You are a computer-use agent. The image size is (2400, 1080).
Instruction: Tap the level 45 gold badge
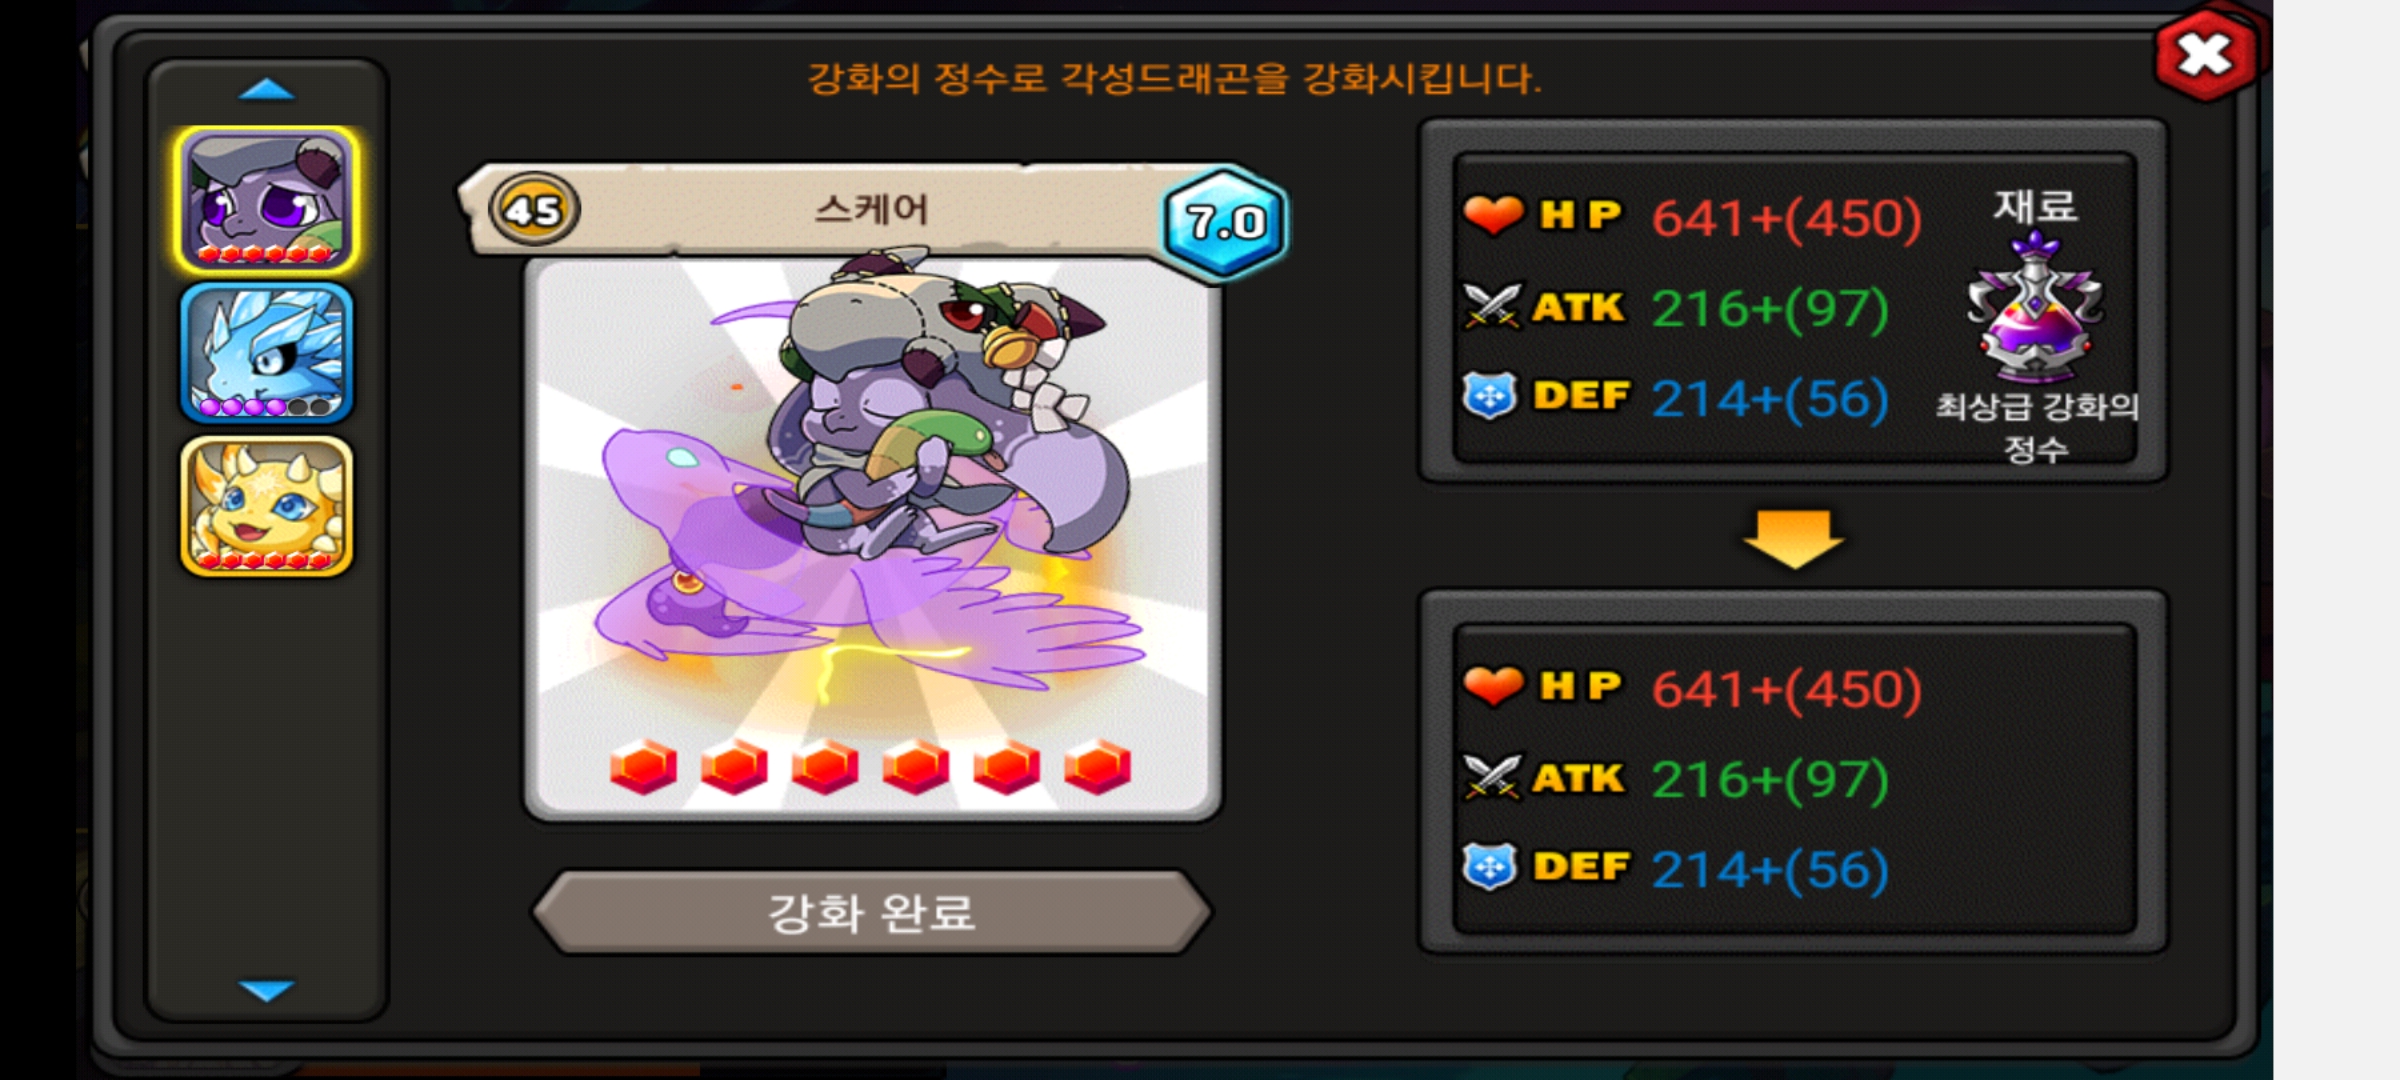pyautogui.click(x=534, y=210)
